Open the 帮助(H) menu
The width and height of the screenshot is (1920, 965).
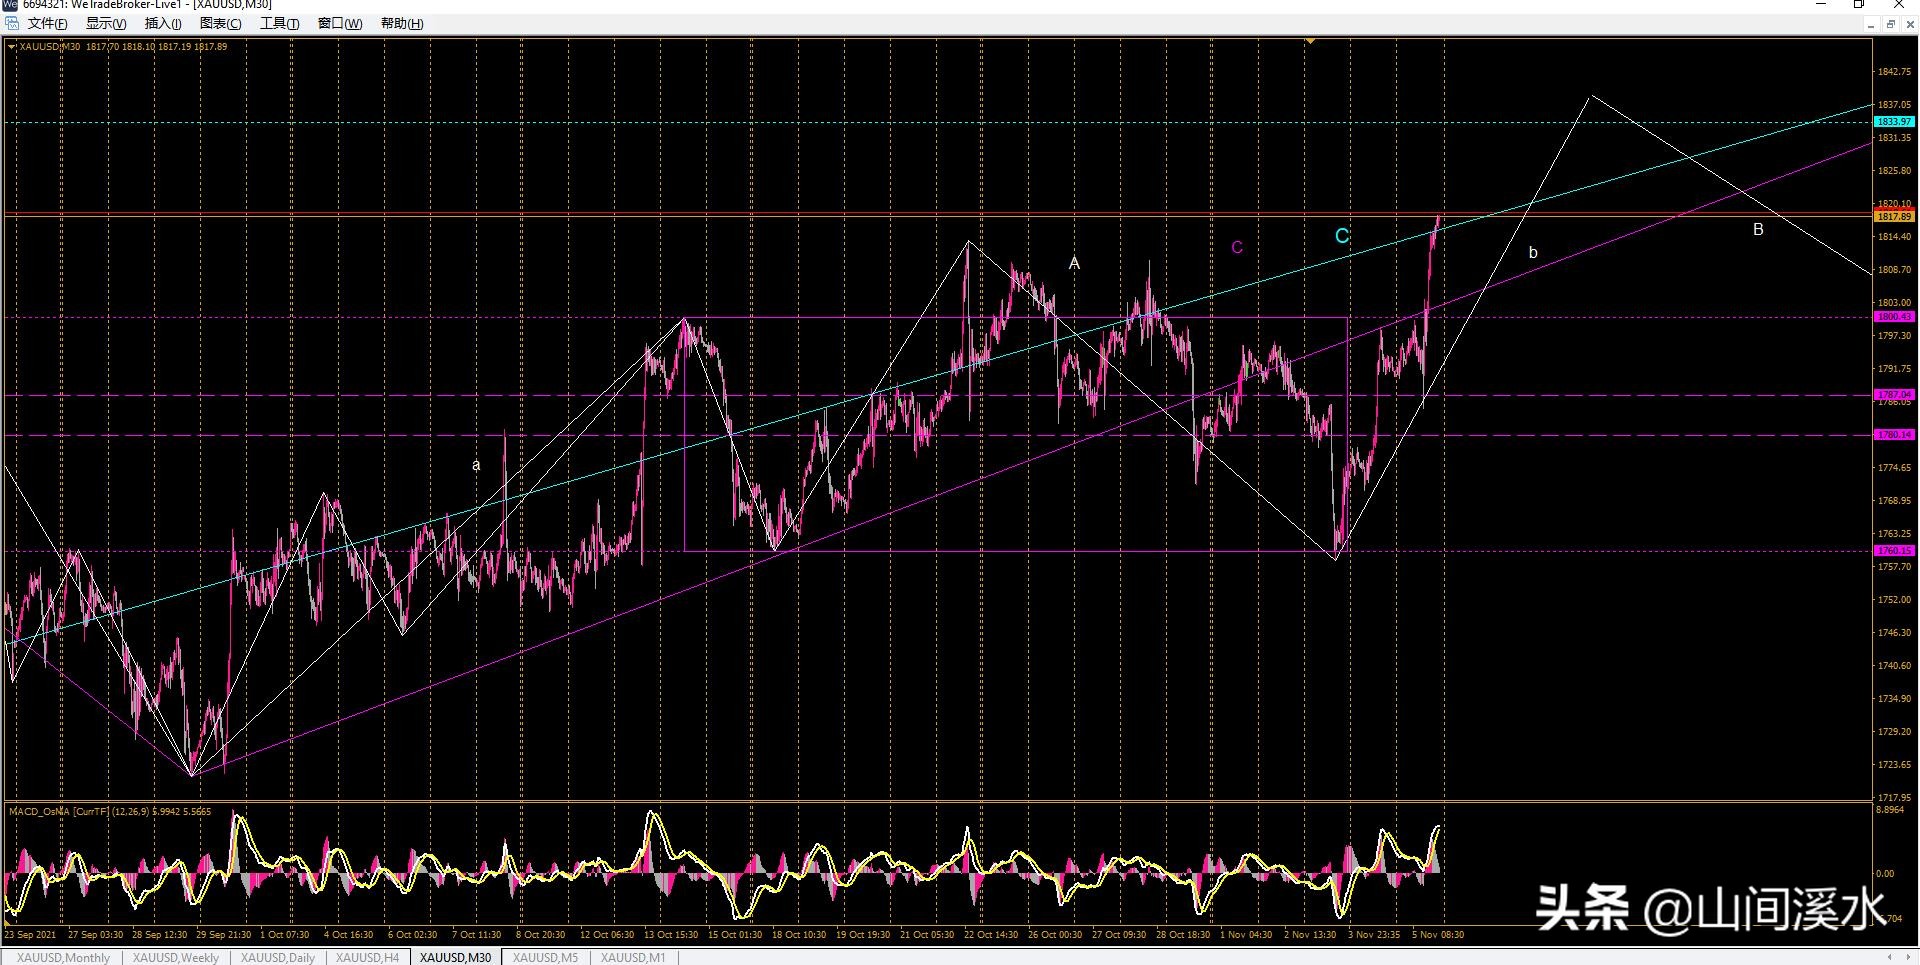[402, 24]
